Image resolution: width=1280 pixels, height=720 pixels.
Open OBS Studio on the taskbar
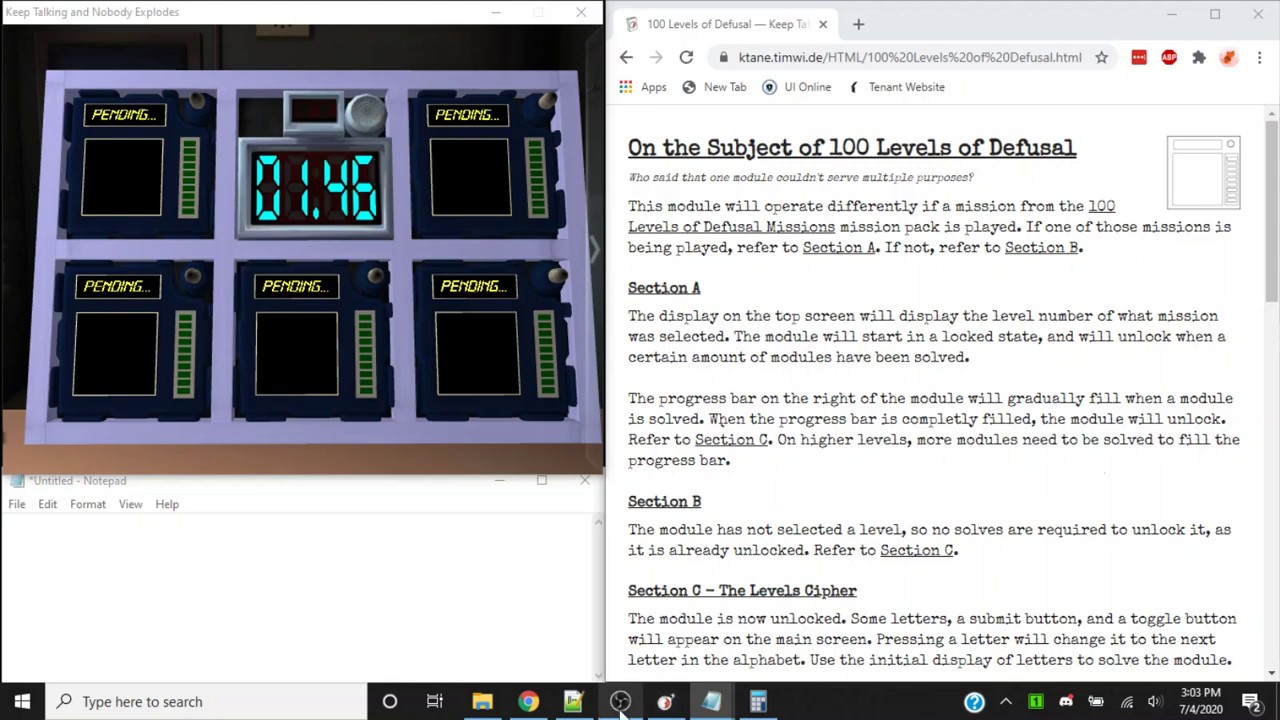pyautogui.click(x=620, y=701)
